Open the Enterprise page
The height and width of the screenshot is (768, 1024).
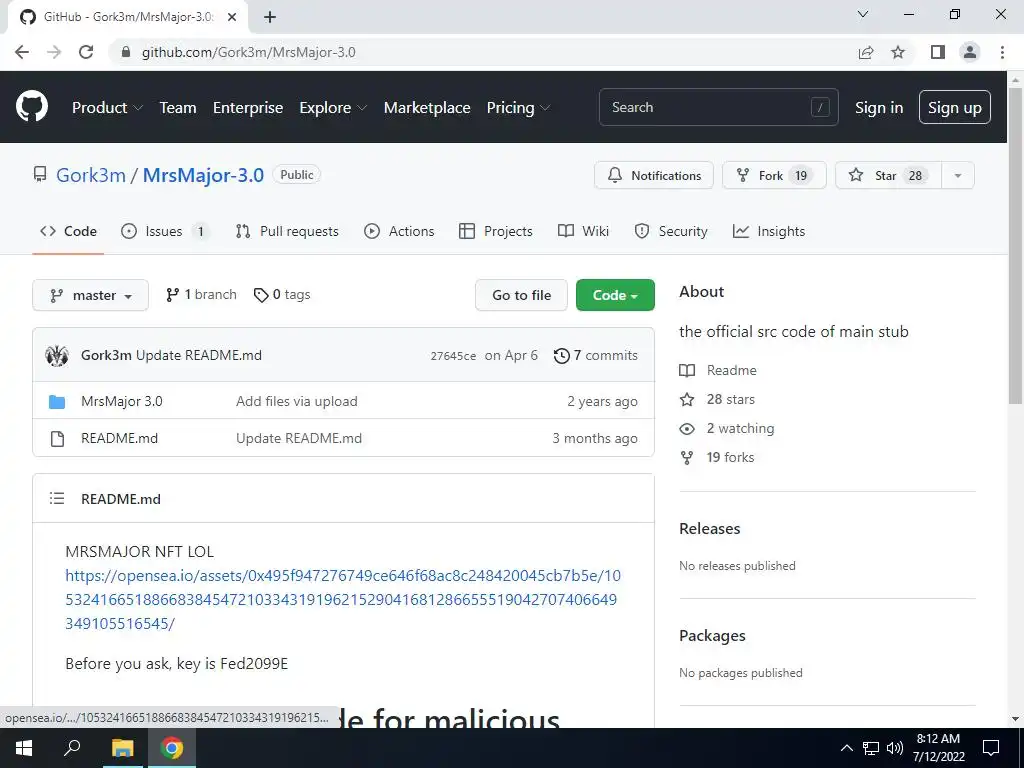point(248,108)
